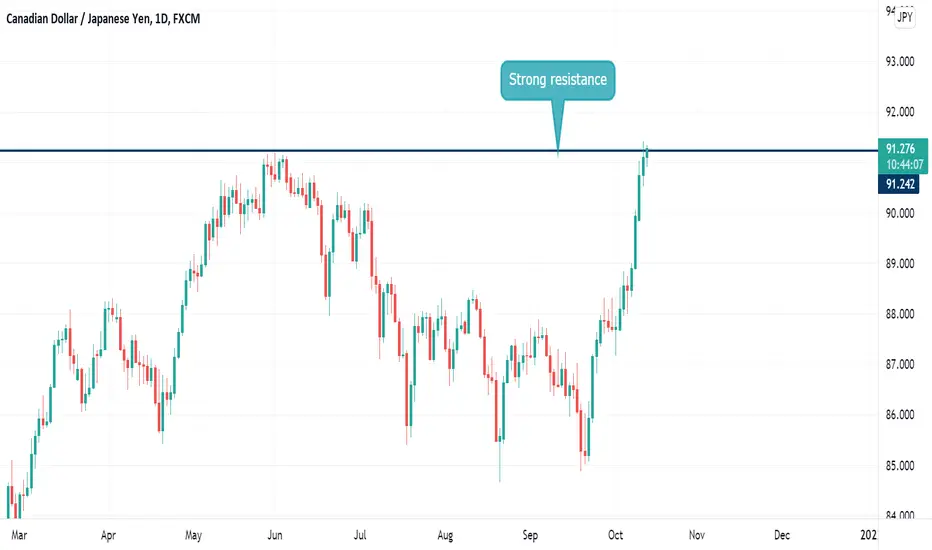
Task: Click the 88.000 price scale label
Action: [x=900, y=314]
